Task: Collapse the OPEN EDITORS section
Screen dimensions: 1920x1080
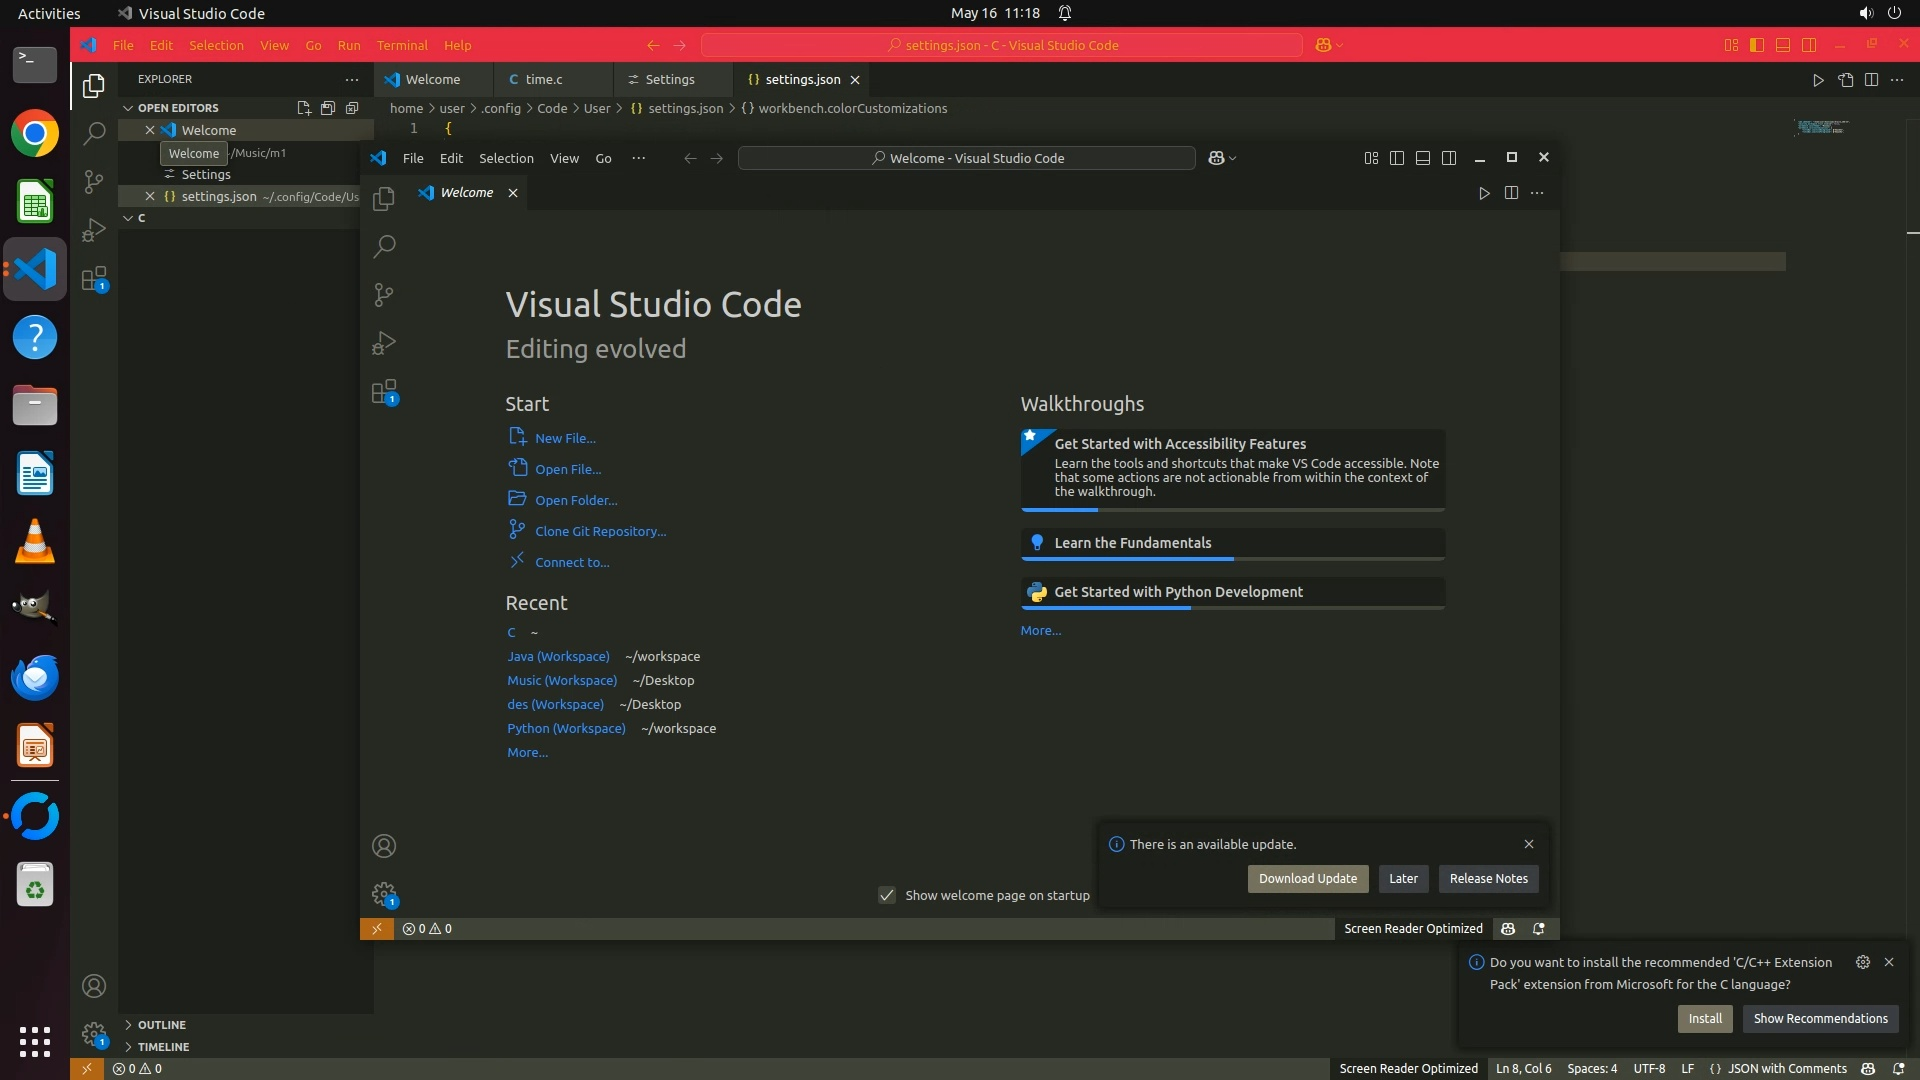Action: pos(177,108)
